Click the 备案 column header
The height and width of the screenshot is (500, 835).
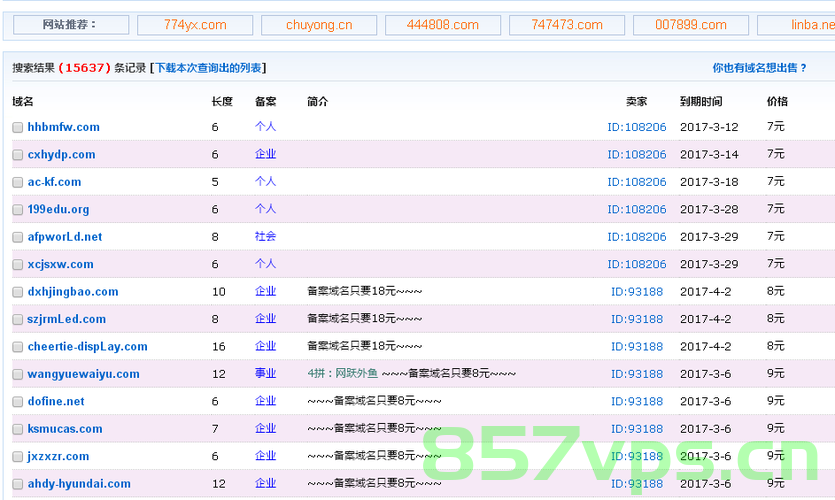click(x=265, y=102)
